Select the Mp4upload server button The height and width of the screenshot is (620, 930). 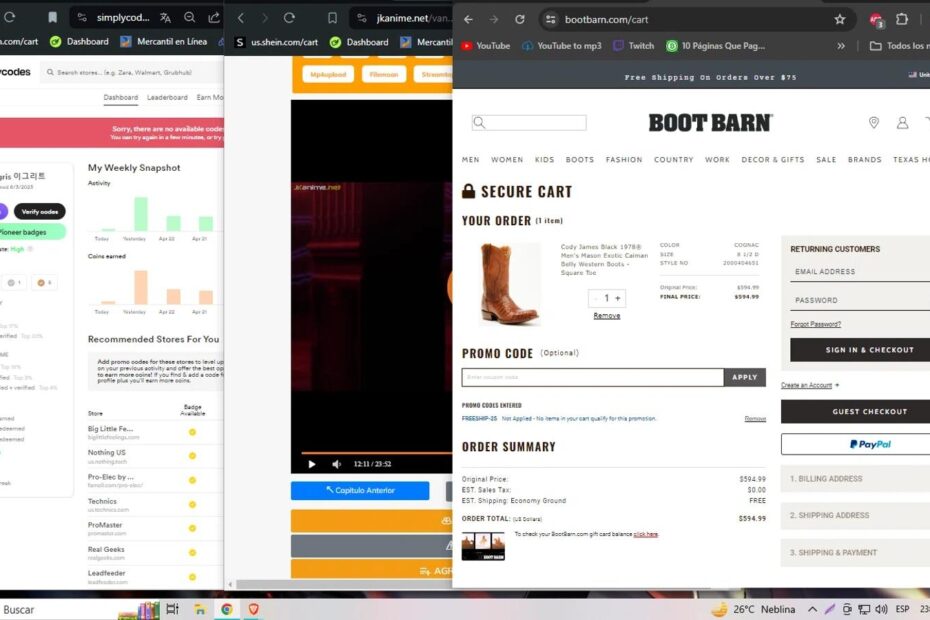(x=328, y=75)
